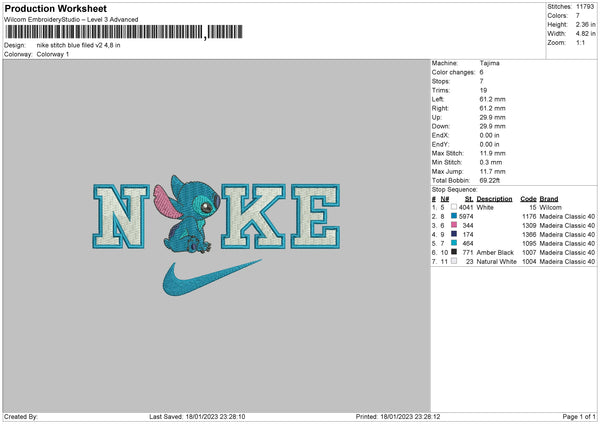Click the Height value 2.36 in
The height and width of the screenshot is (424, 600).
click(x=585, y=24)
